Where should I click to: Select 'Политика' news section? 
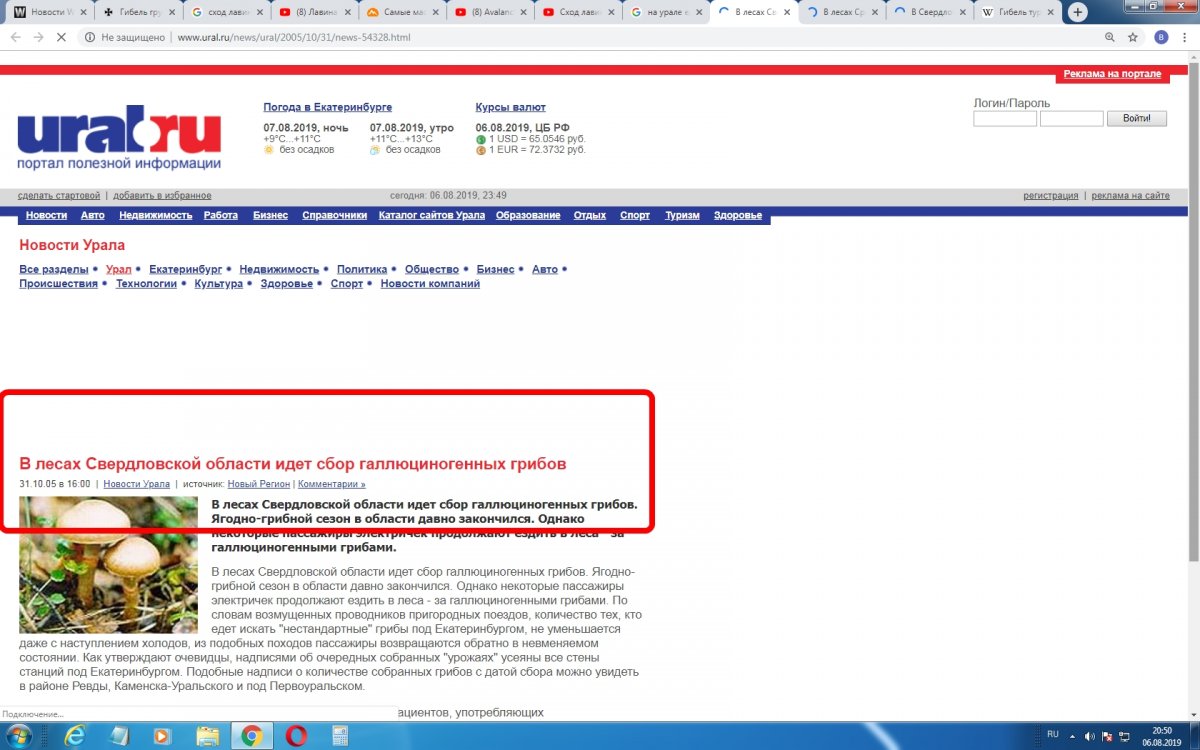pos(362,269)
